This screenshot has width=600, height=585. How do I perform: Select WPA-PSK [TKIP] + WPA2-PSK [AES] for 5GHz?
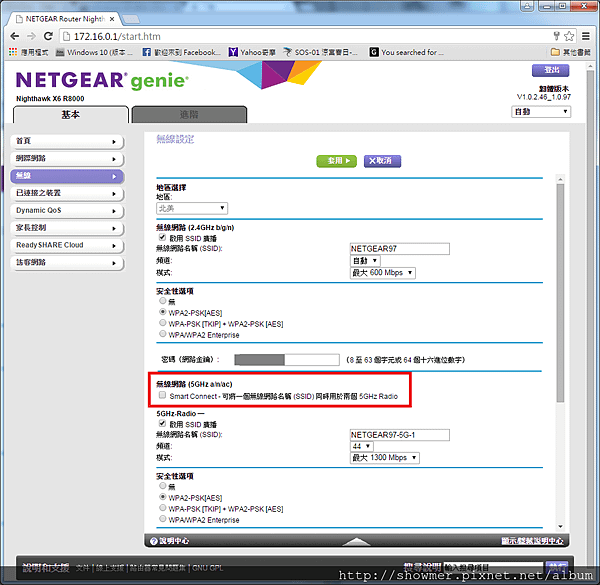point(163,508)
